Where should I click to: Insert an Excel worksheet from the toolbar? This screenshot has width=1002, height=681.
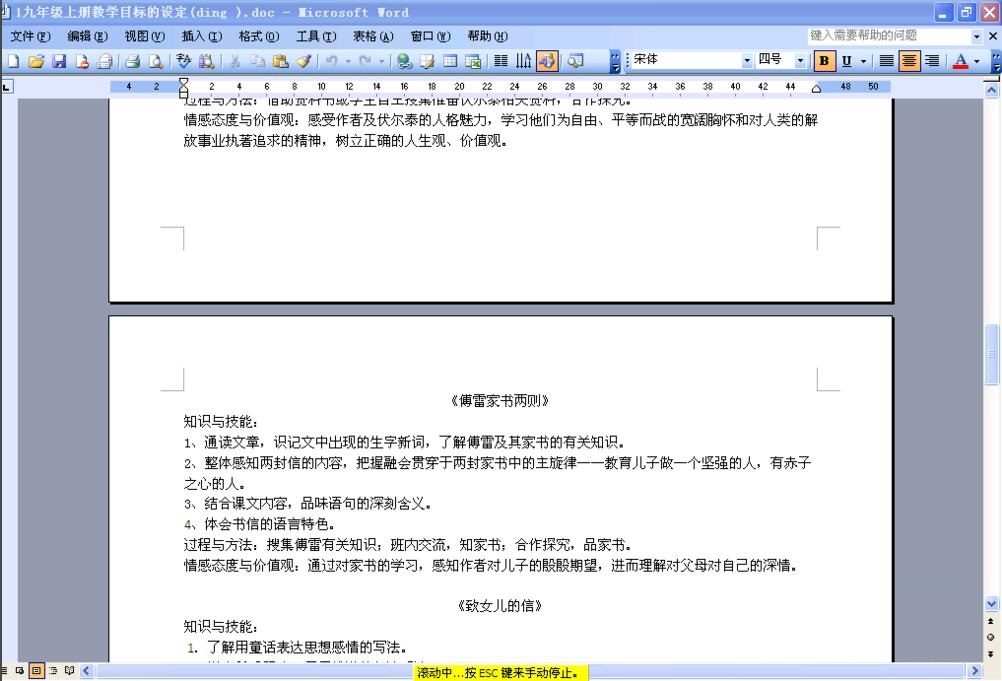(x=473, y=61)
